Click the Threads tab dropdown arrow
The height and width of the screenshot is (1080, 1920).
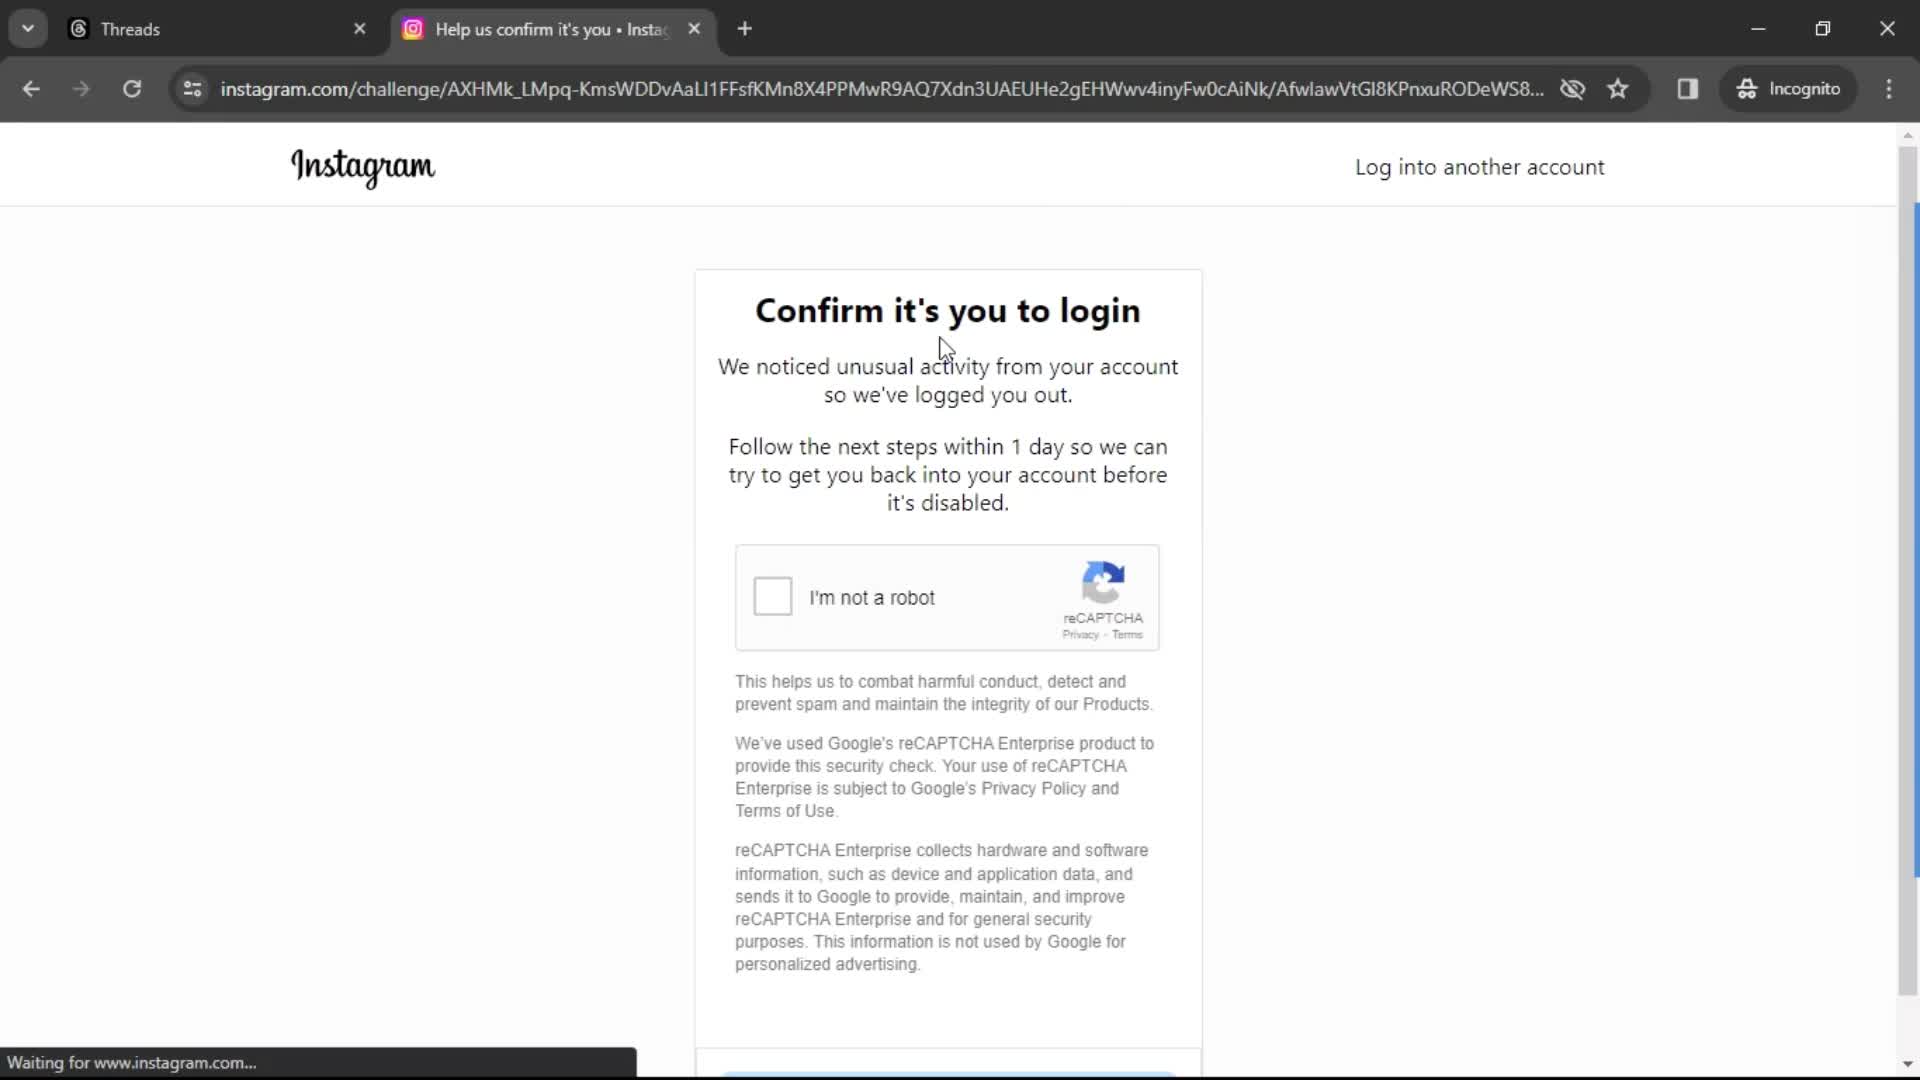click(x=26, y=29)
